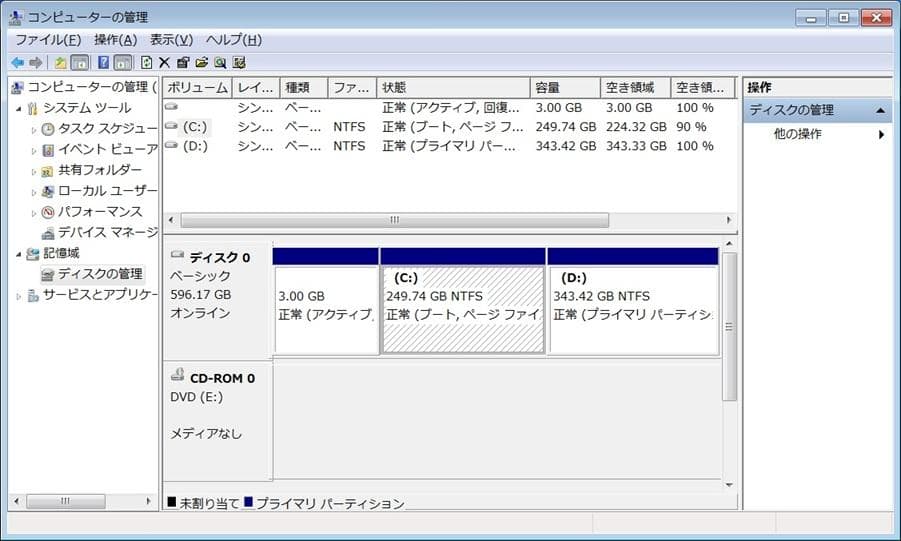Select デバイス マネージャー in the tree
Viewport: 901px width, 541px height.
point(107,232)
